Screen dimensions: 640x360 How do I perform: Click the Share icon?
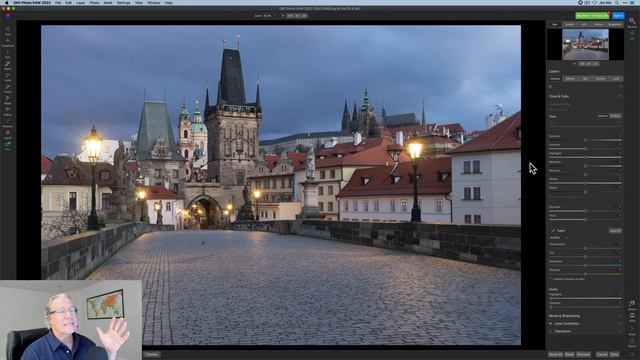pyautogui.click(x=632, y=330)
